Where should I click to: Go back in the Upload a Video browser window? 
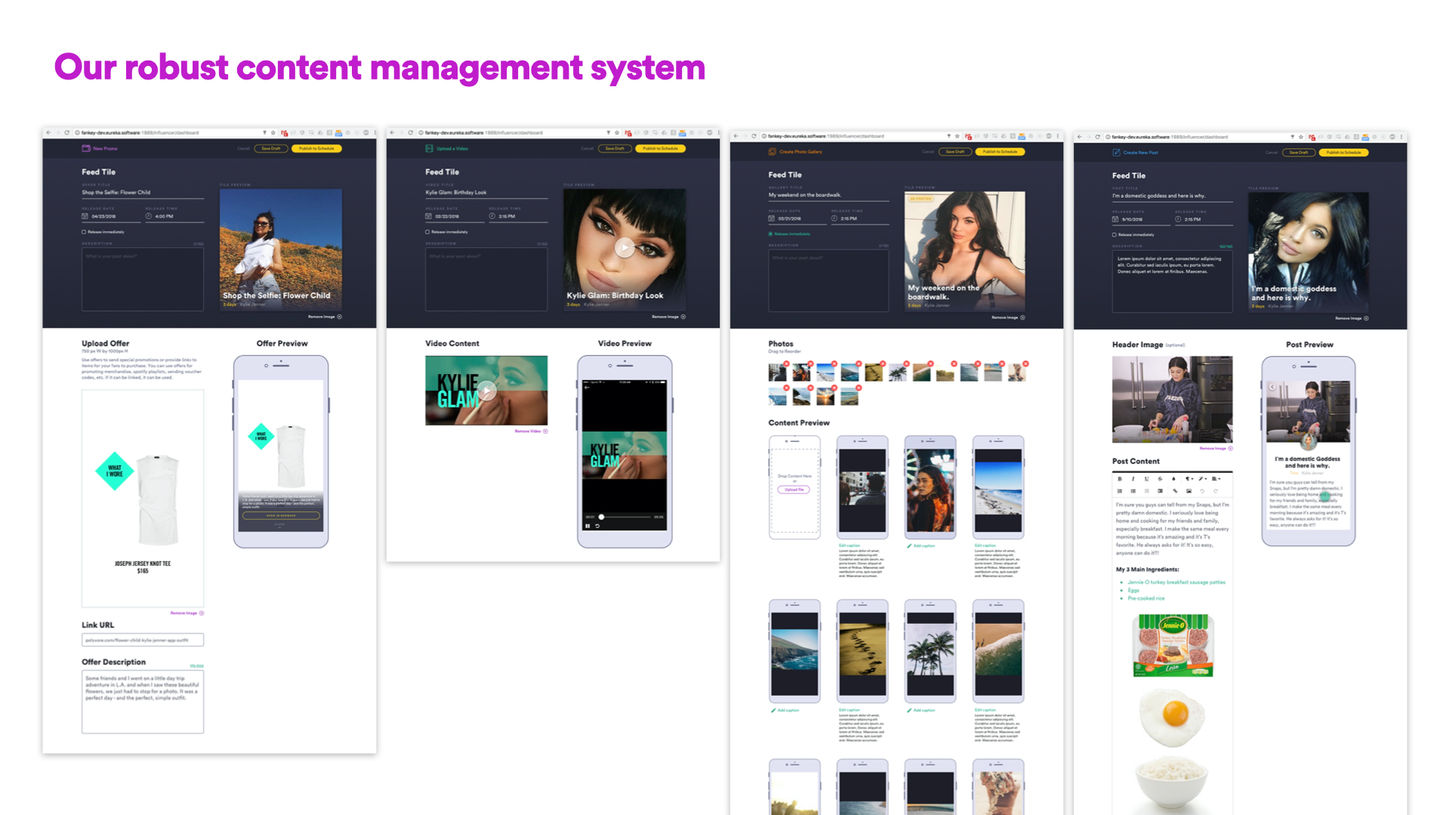pyautogui.click(x=392, y=133)
